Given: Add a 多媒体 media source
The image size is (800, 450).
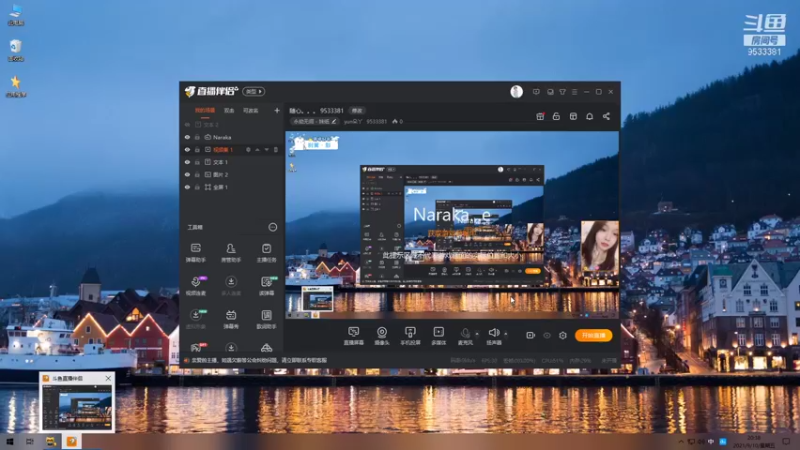Looking at the screenshot, I should pos(439,336).
